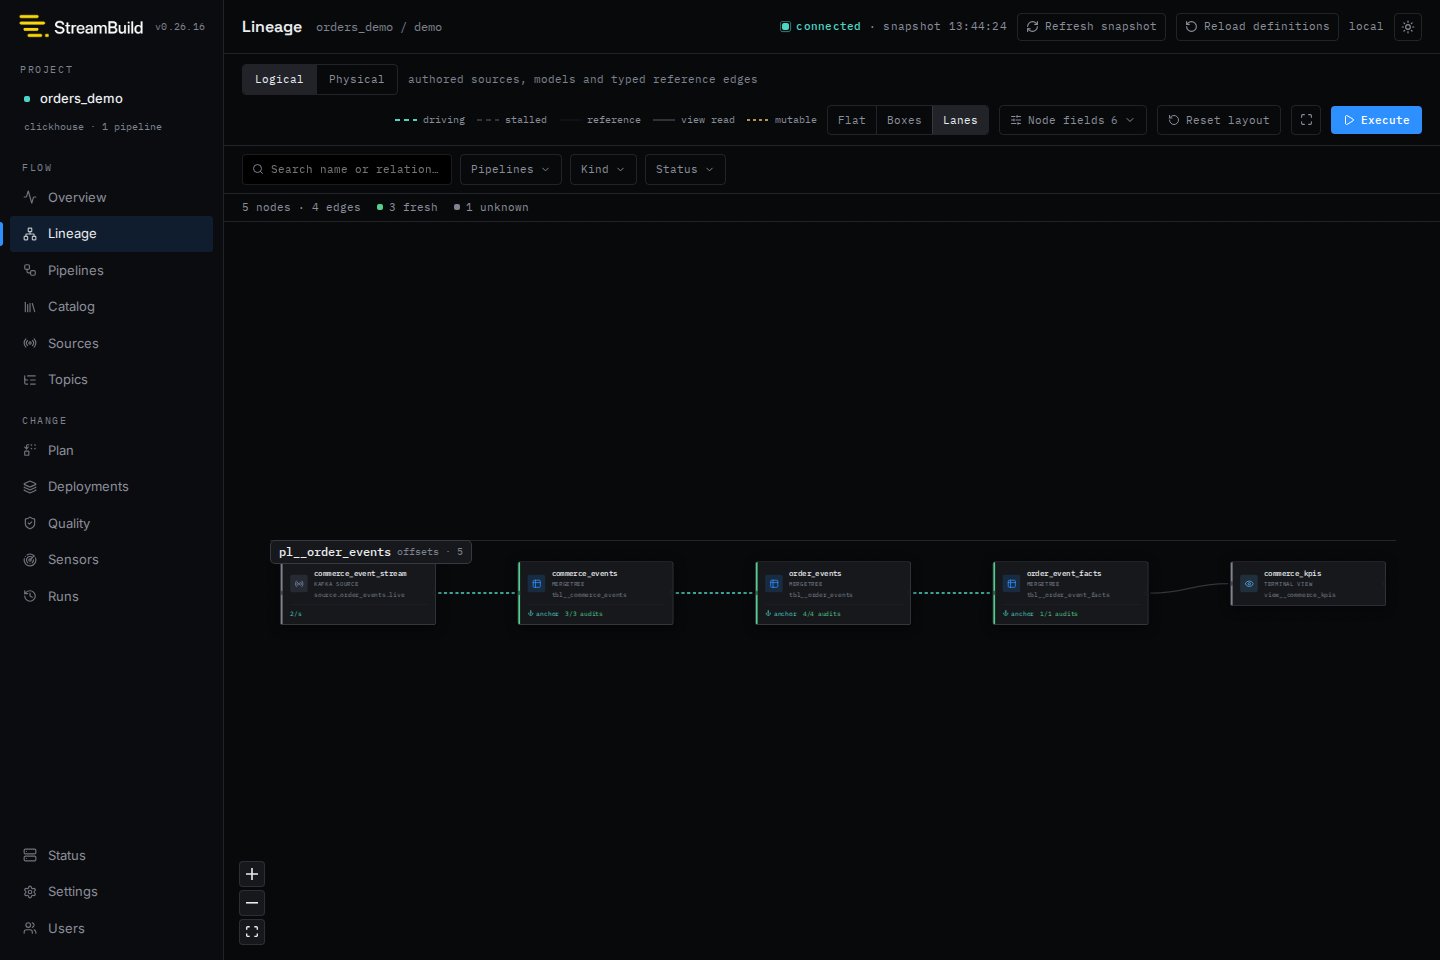This screenshot has width=1440, height=960.
Task: Open the Plan page
Action: (x=111, y=450)
